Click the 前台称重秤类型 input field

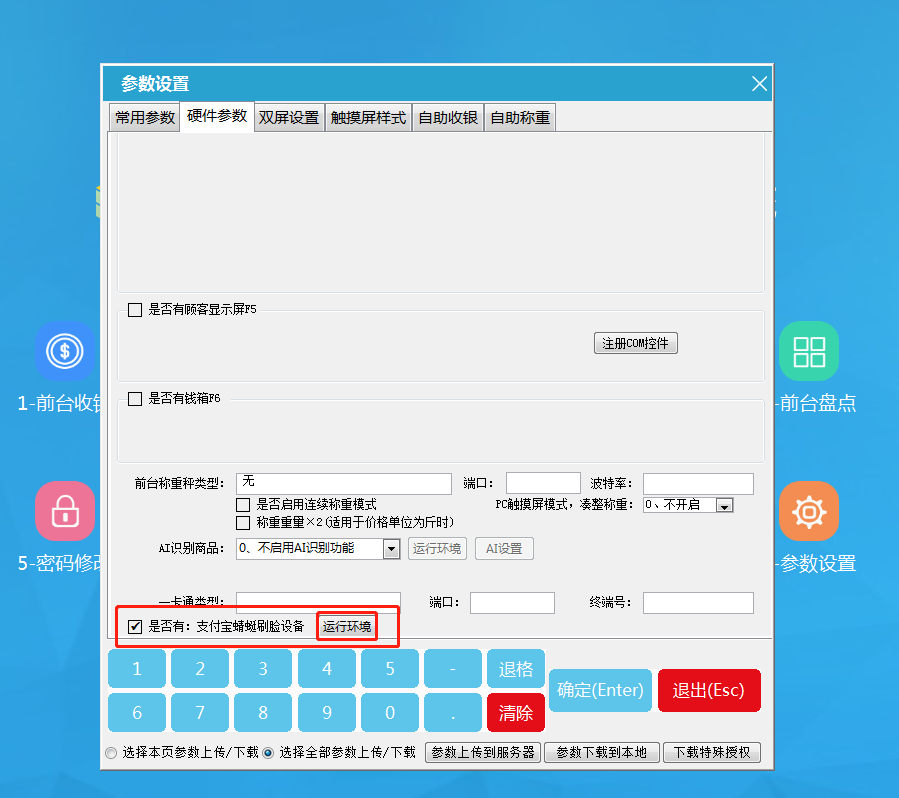click(343, 484)
